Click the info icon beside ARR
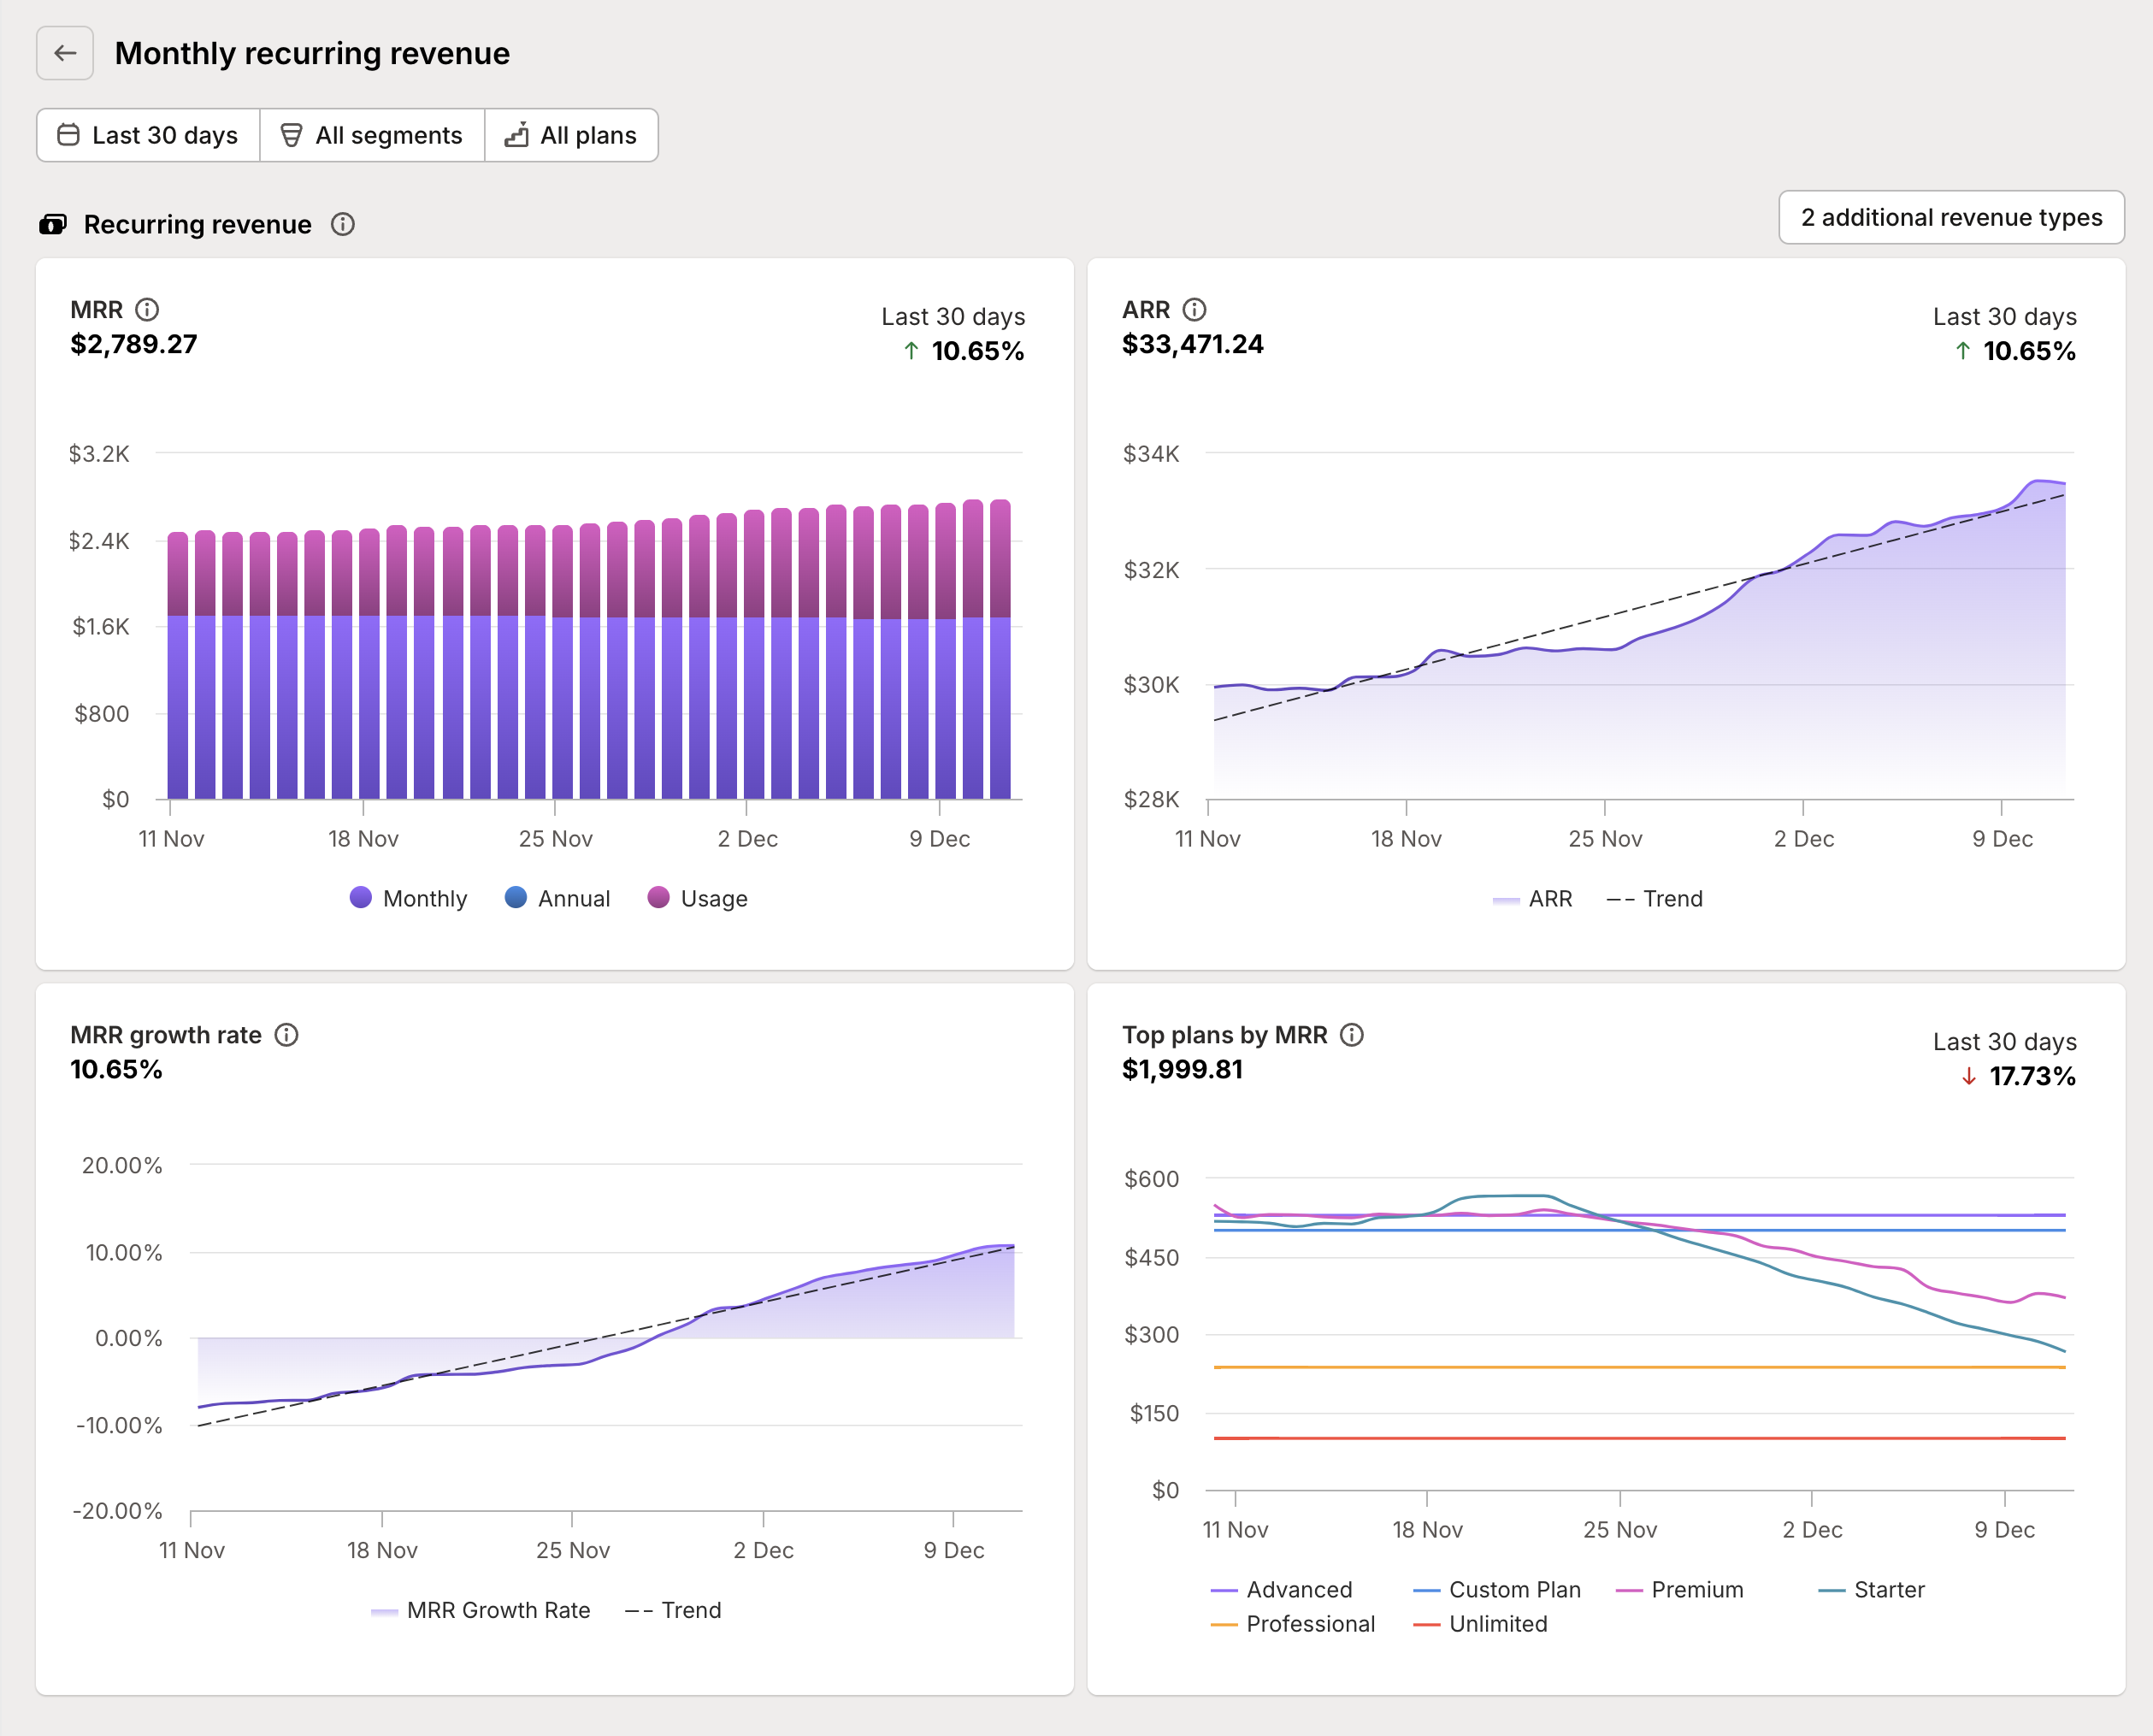The image size is (2153, 1736). pos(1198,310)
